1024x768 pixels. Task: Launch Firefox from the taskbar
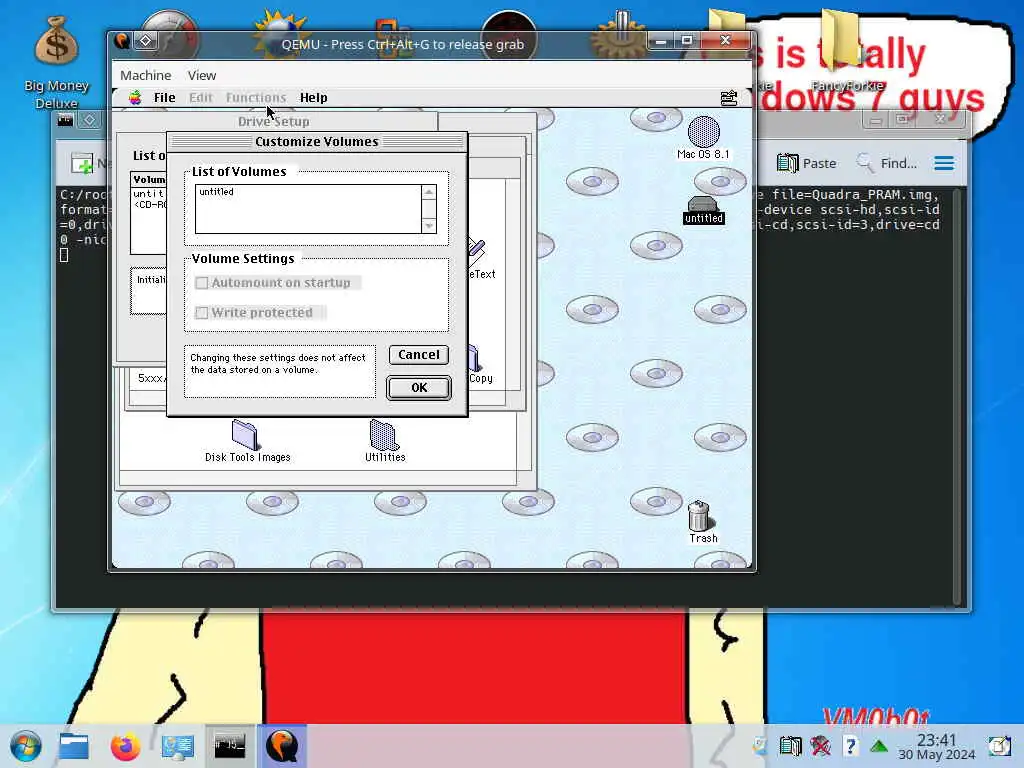point(125,746)
